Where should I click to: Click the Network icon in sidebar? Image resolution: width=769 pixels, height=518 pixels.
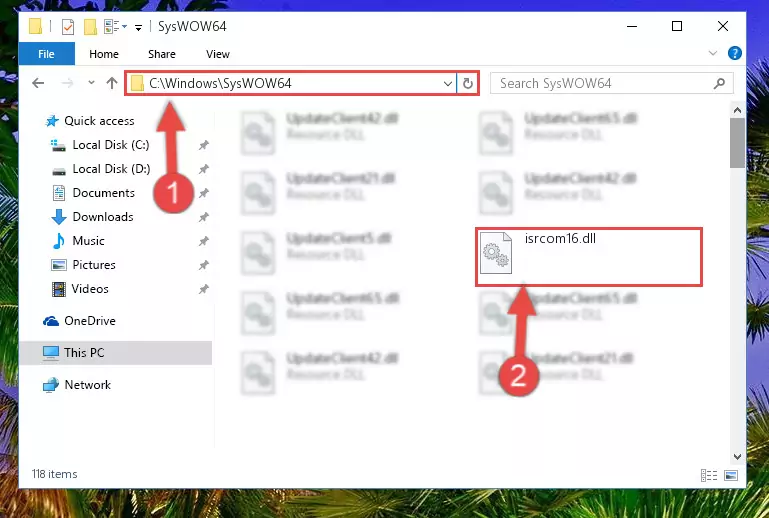click(51, 385)
